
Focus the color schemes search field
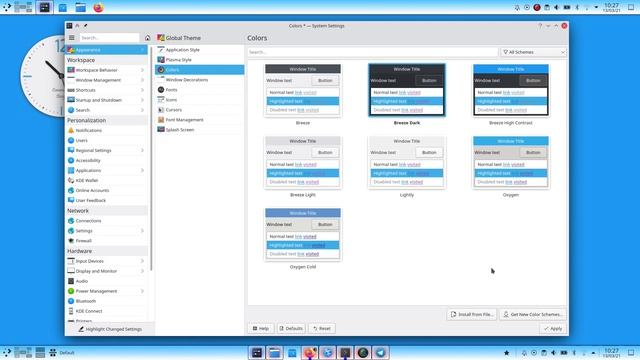click(372, 52)
